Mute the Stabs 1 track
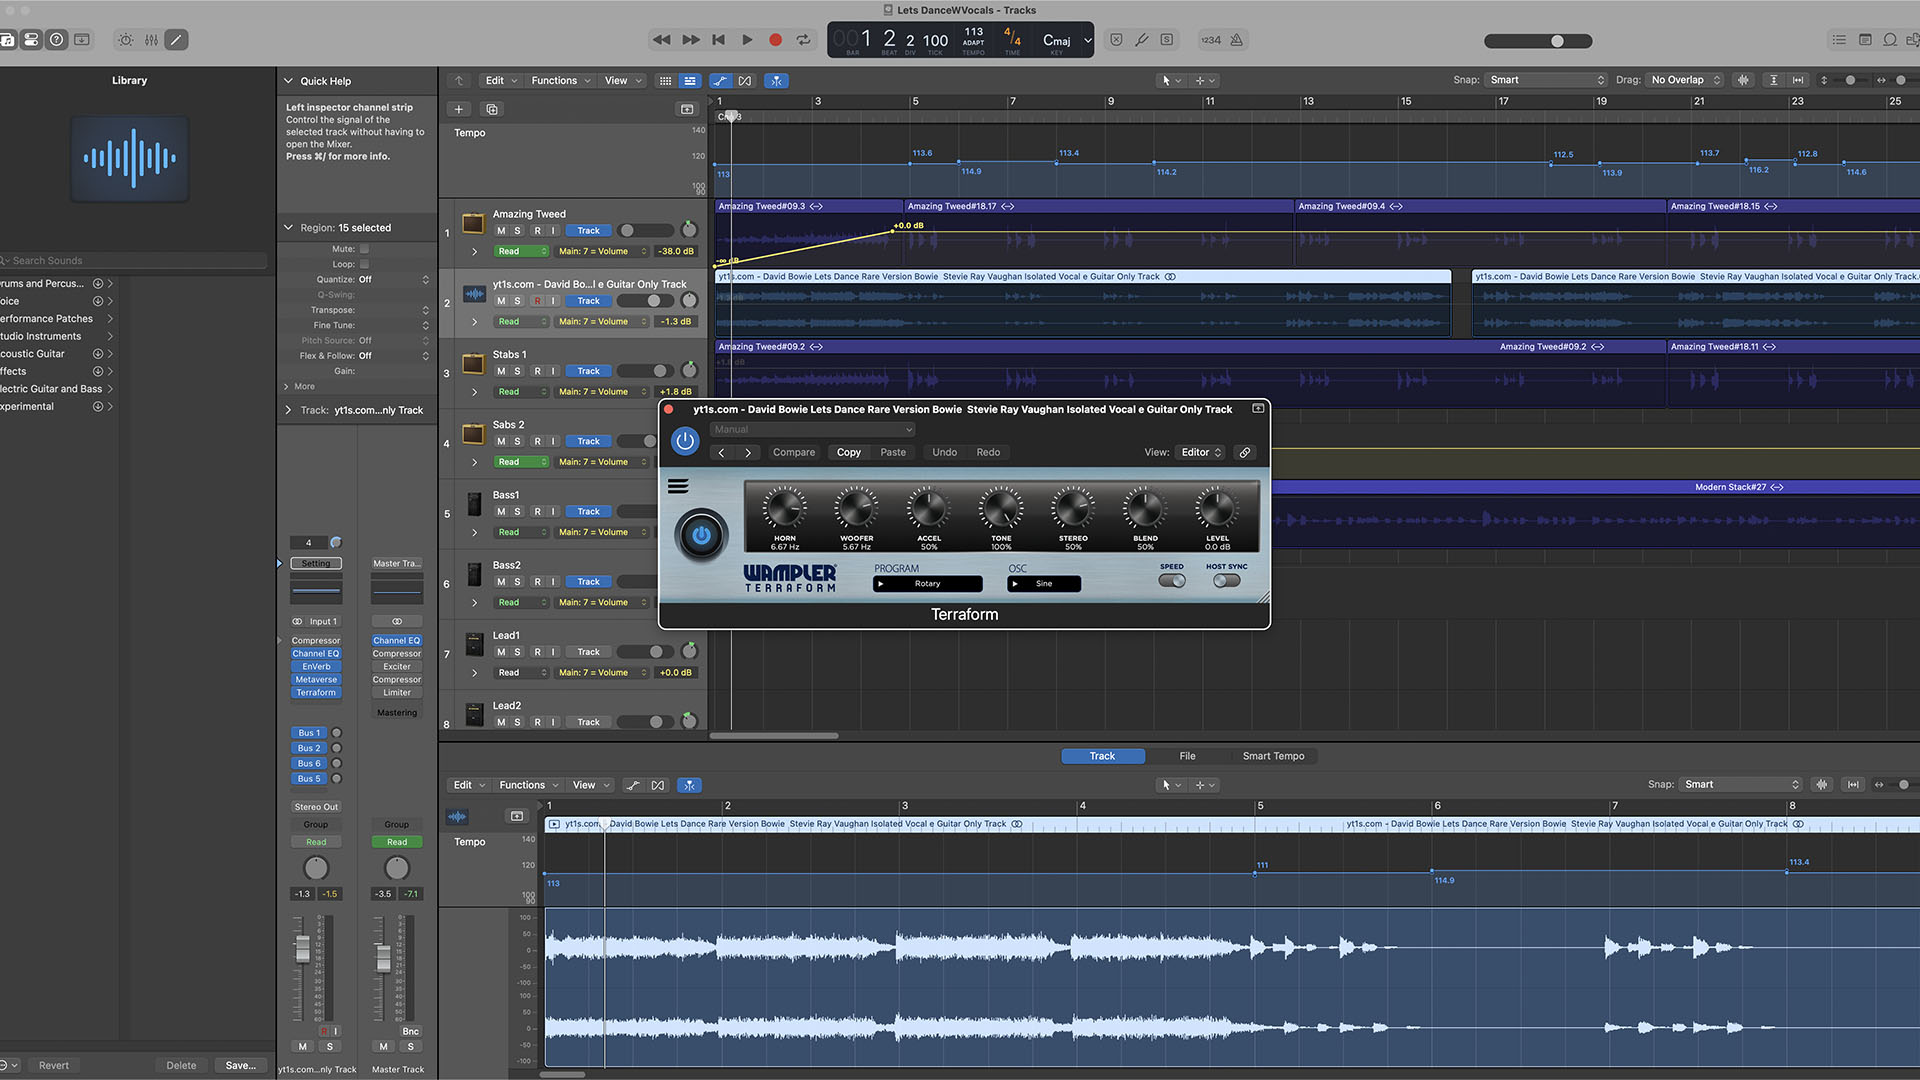 [x=501, y=371]
